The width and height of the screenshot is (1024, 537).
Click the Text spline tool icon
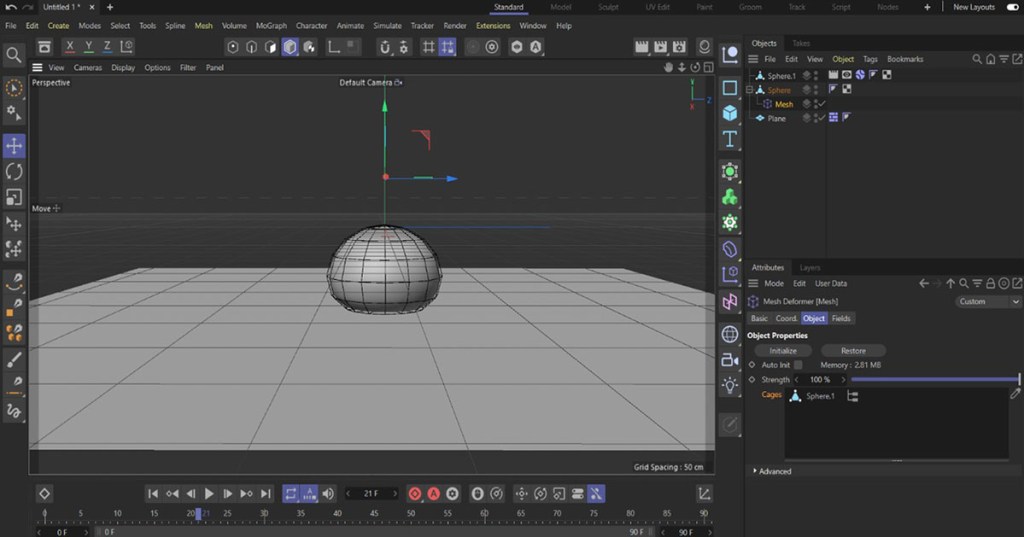tap(730, 139)
